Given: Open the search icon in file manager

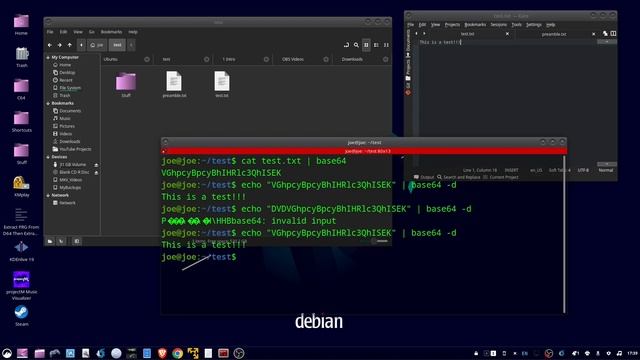Looking at the screenshot, I should point(356,45).
